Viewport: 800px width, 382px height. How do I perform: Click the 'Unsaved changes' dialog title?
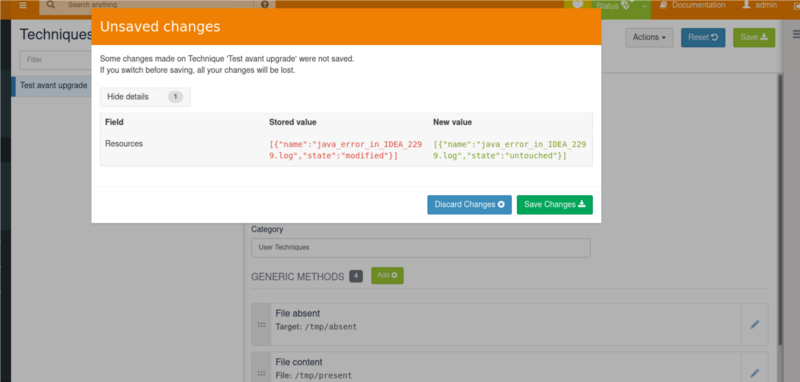coord(160,27)
